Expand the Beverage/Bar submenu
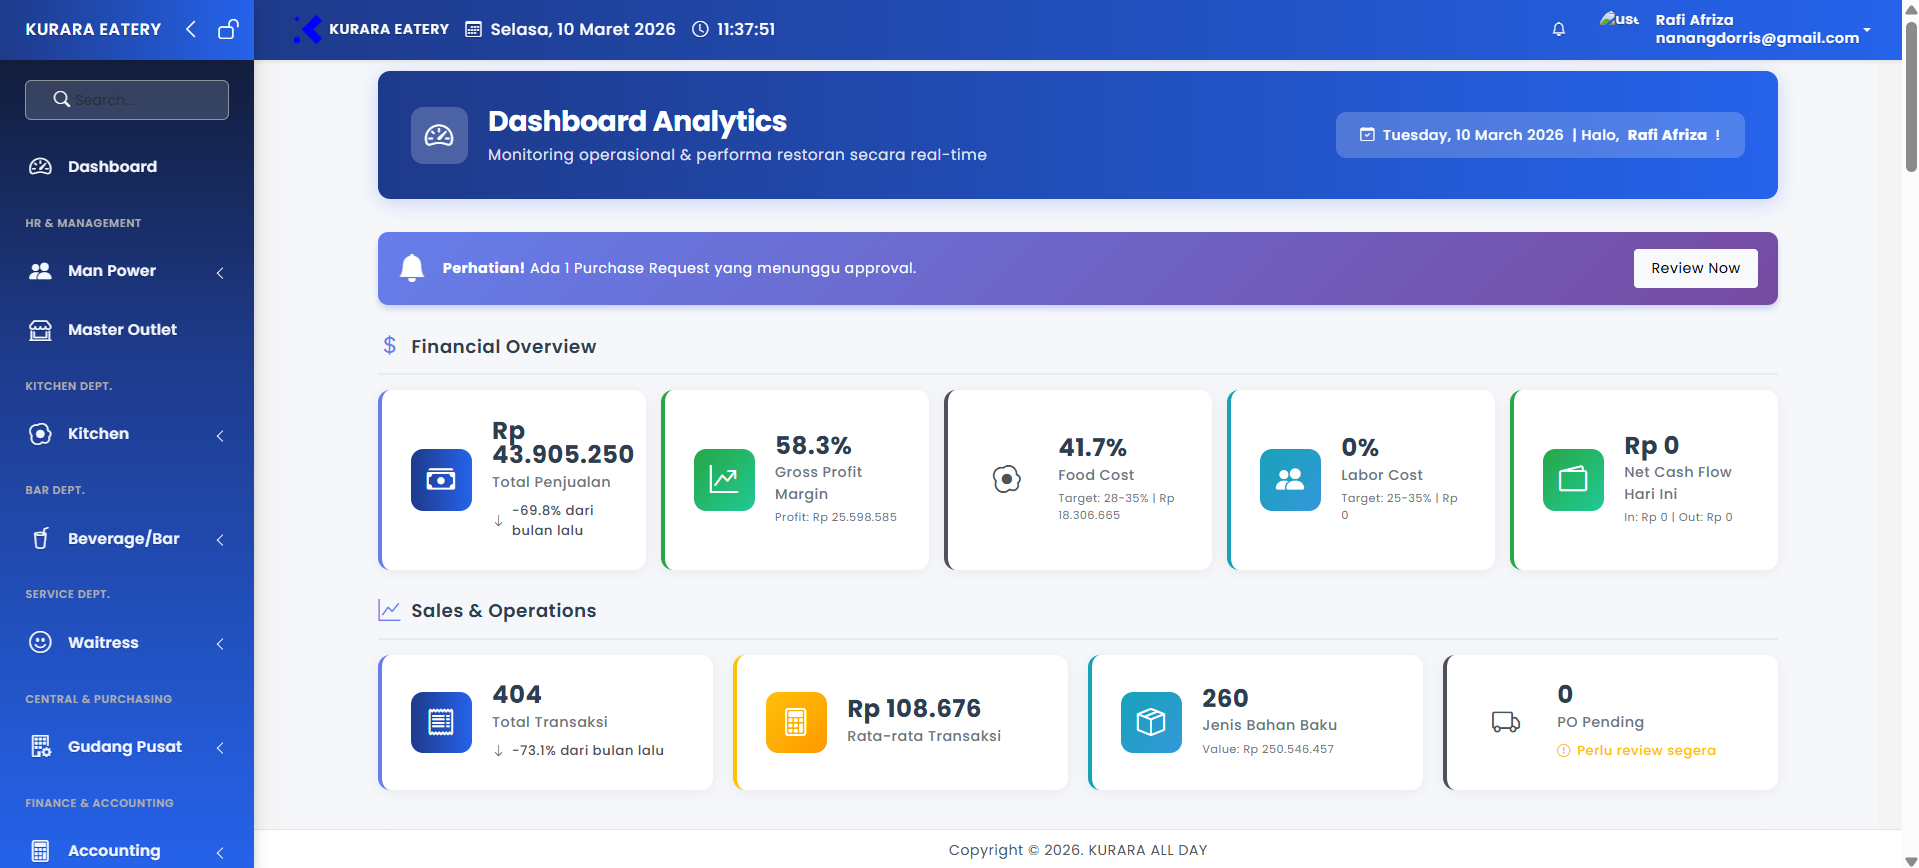The width and height of the screenshot is (1919, 868). [x=220, y=540]
